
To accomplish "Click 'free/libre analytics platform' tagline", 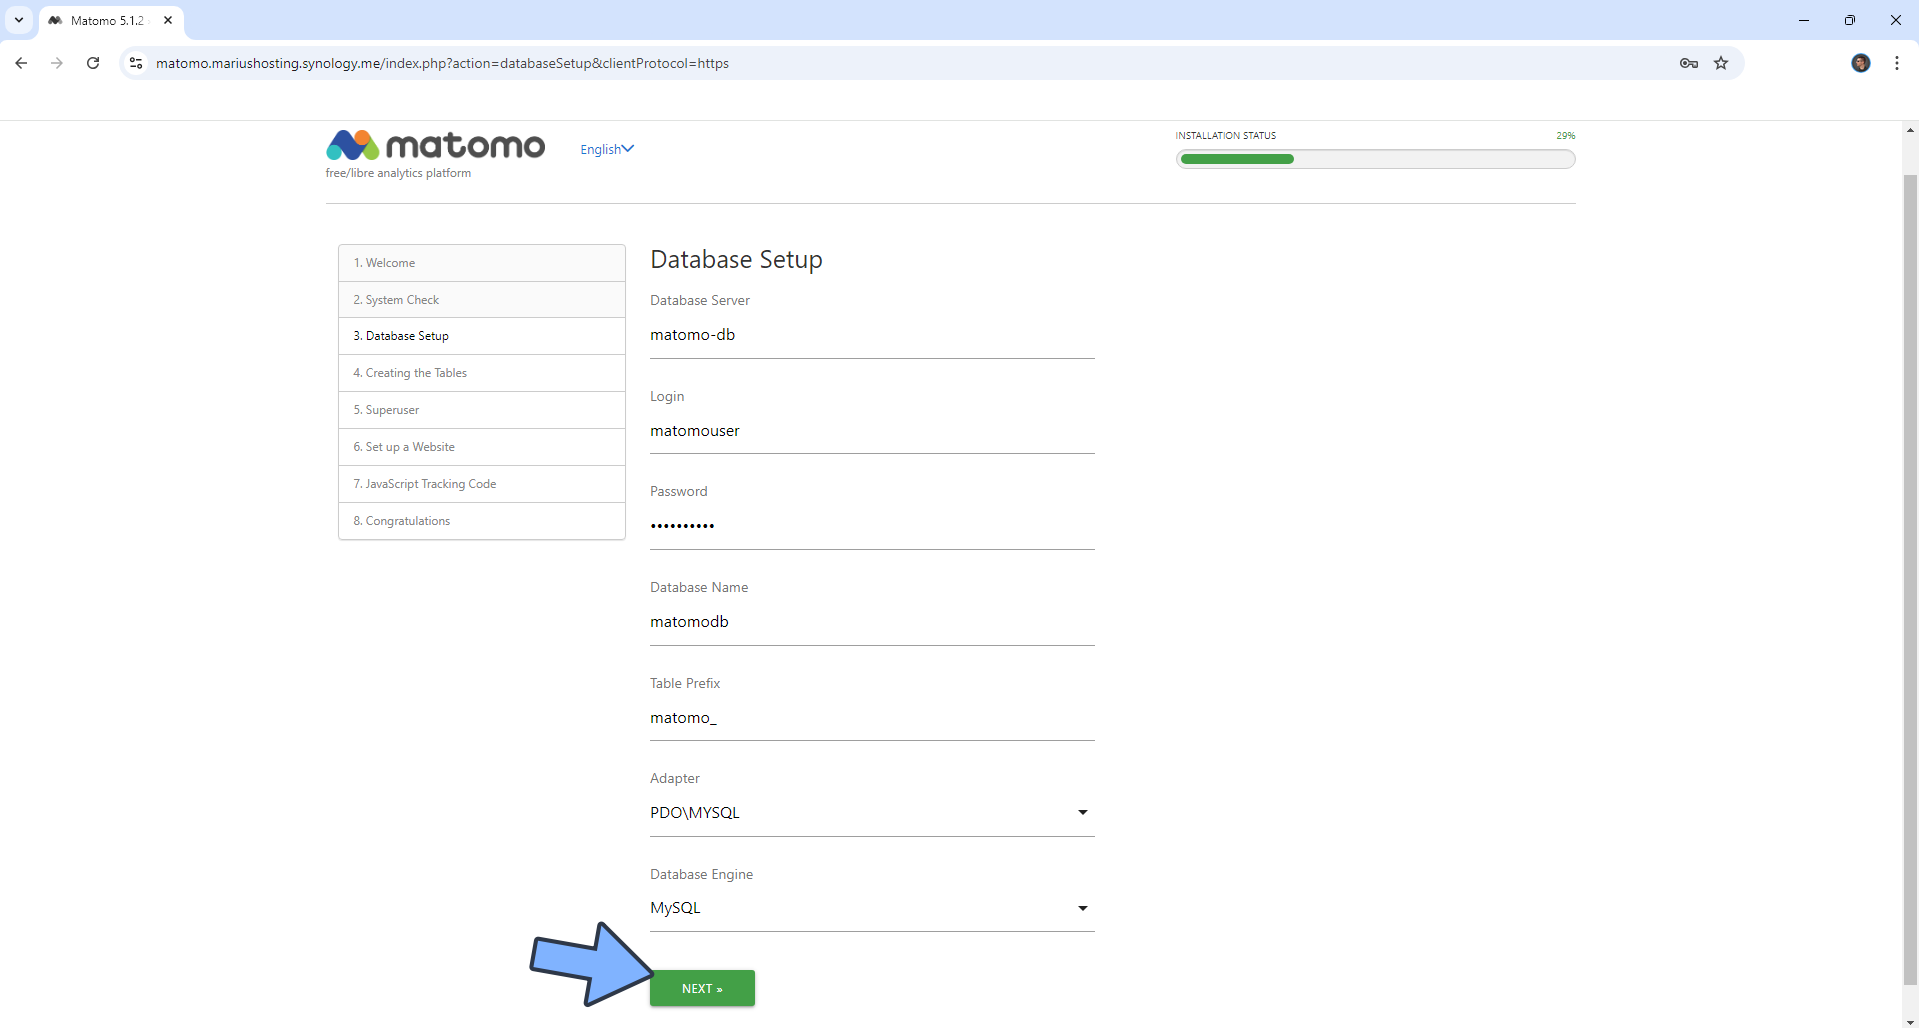I will [398, 174].
